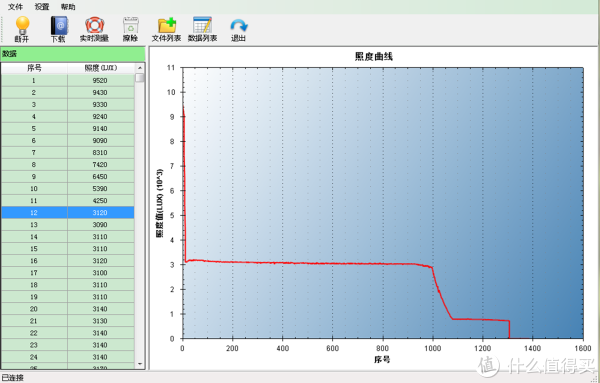600x383 pixels.
Task: Select row 24 with value 3140
Action: 68,357
